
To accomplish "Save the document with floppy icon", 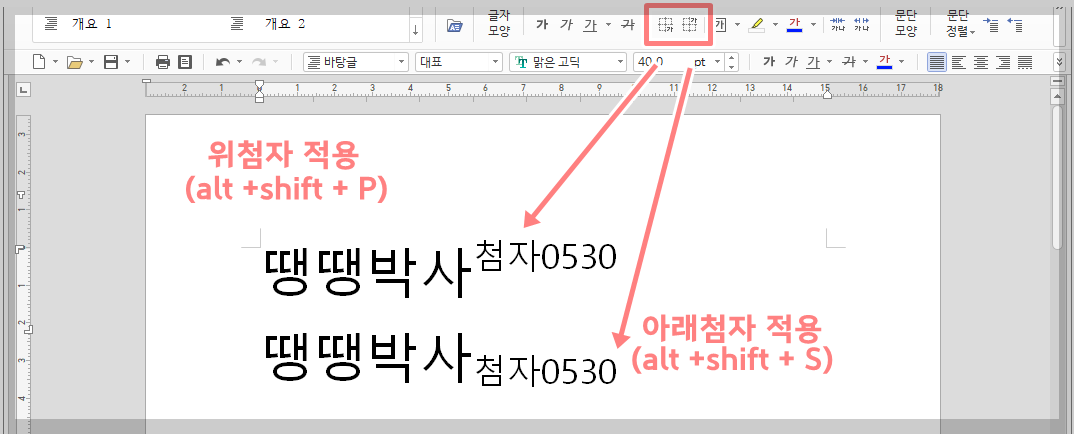I will (111, 62).
